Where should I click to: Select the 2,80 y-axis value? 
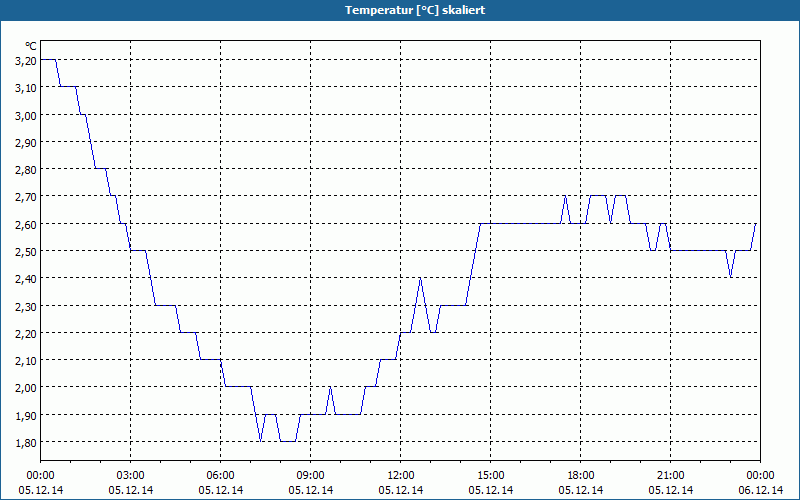pyautogui.click(x=26, y=169)
